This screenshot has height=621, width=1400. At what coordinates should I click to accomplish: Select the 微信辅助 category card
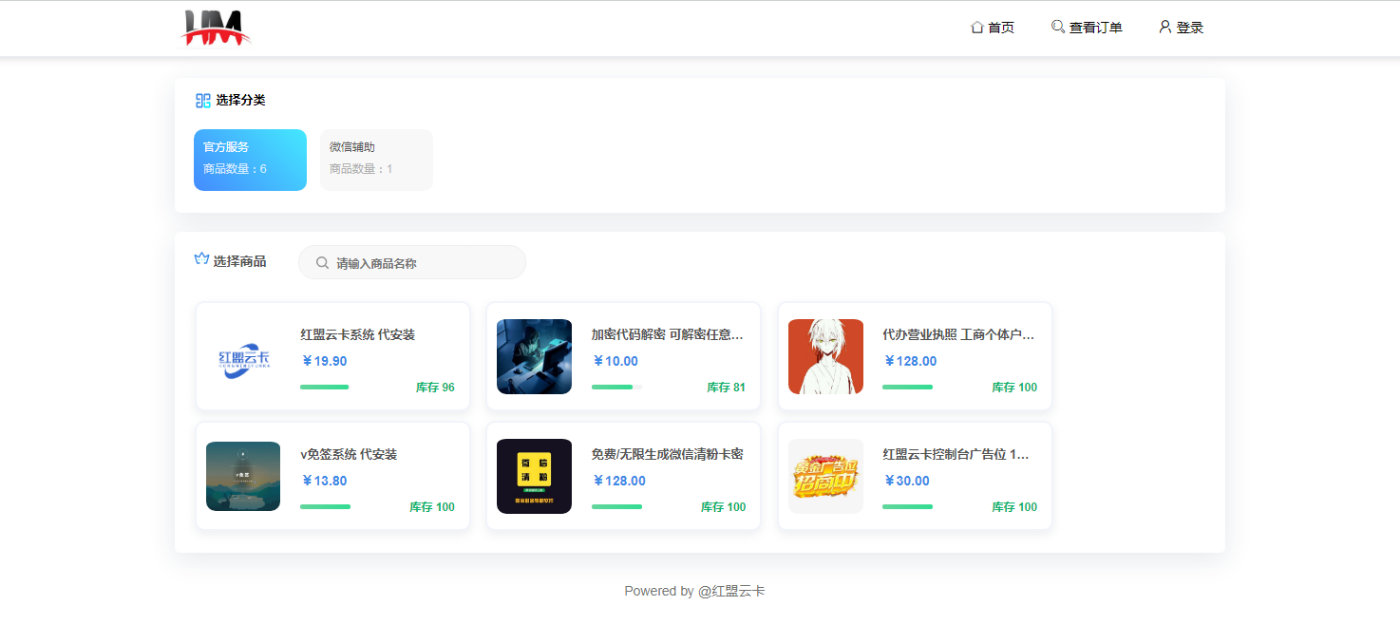click(376, 159)
